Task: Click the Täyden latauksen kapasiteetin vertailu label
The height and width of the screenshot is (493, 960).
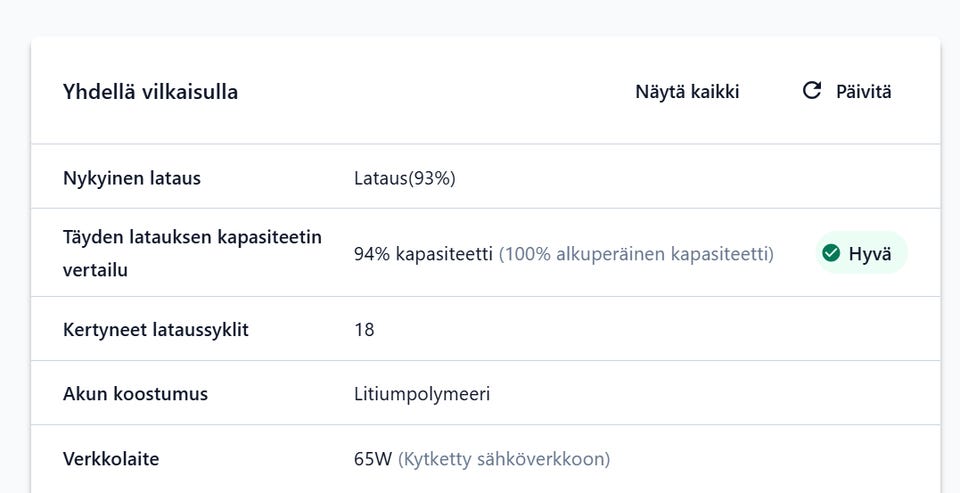Action: [192, 237]
